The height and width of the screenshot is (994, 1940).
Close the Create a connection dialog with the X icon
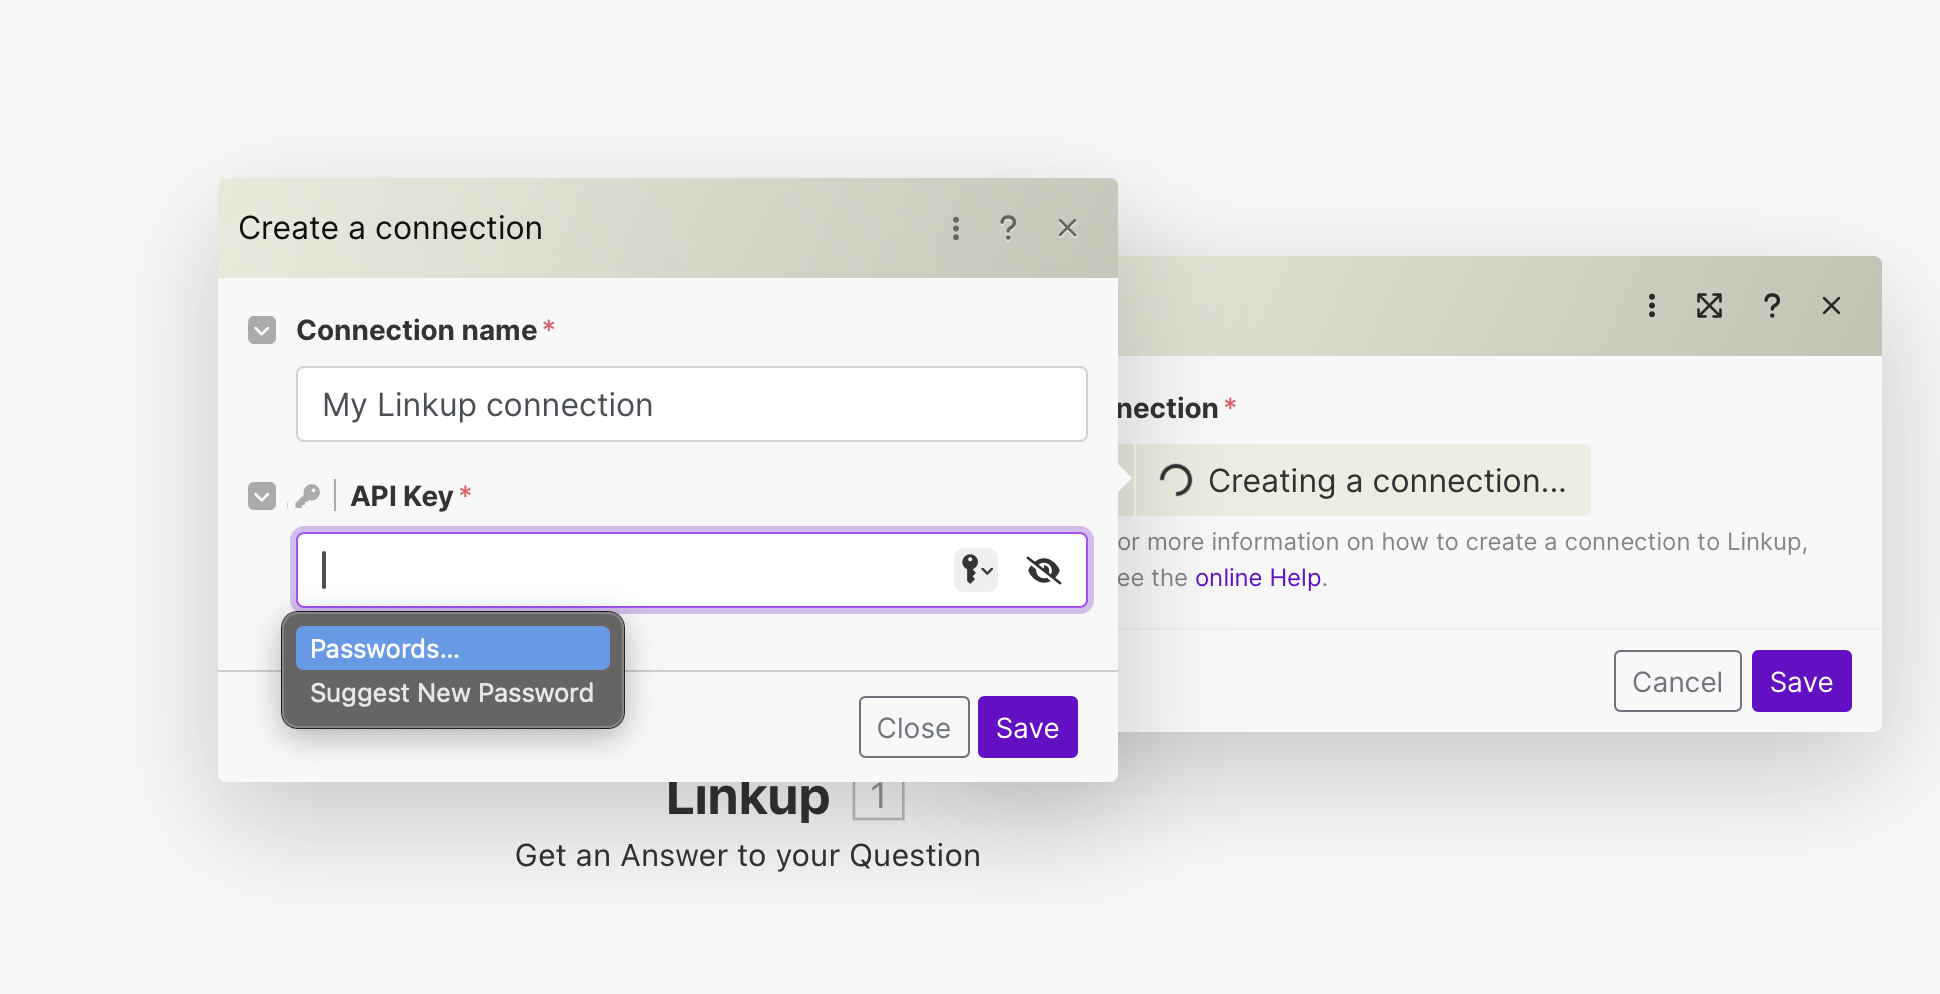[1067, 228]
